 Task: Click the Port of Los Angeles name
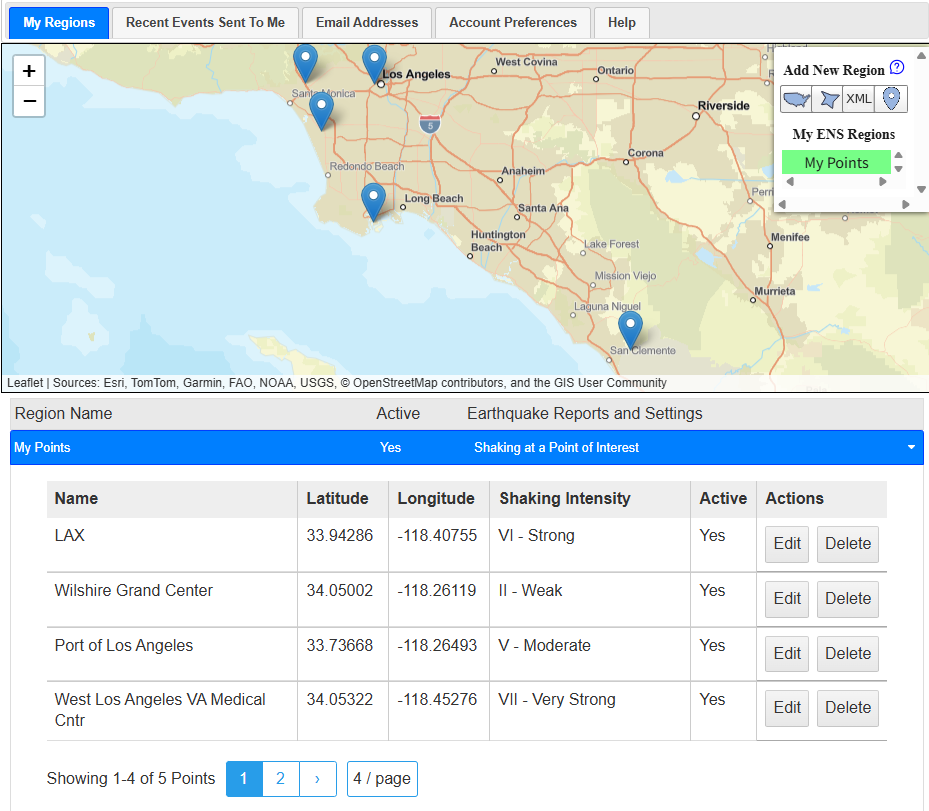[x=124, y=645]
